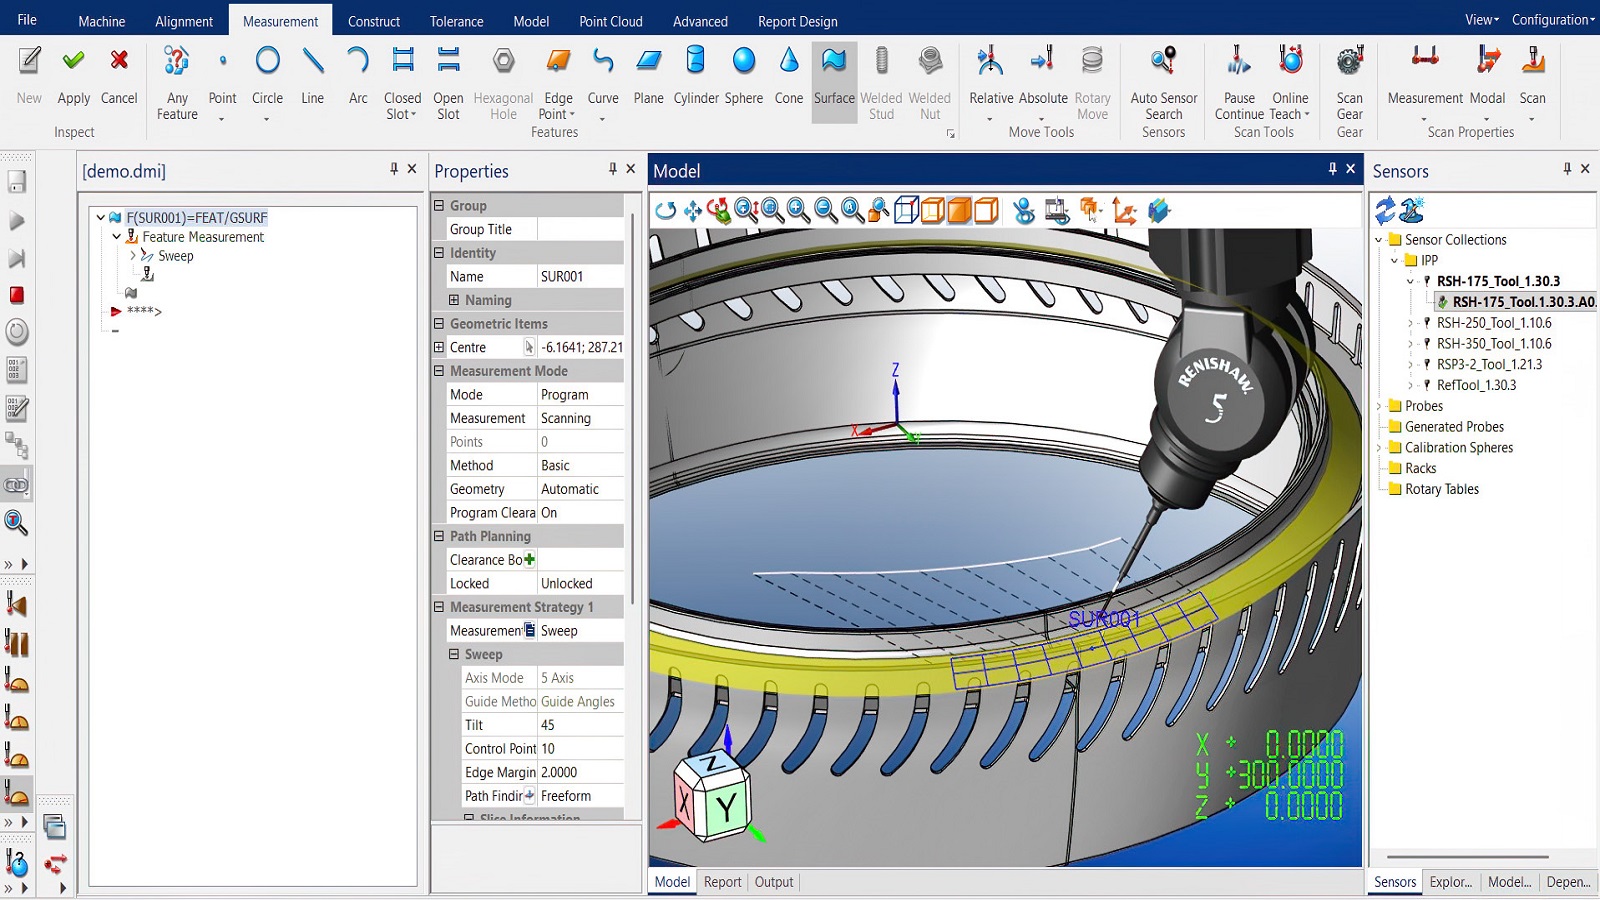The image size is (1600, 900).
Task: Select RSH-250_Tool_1.10.6 sensor item
Action: 1494,323
